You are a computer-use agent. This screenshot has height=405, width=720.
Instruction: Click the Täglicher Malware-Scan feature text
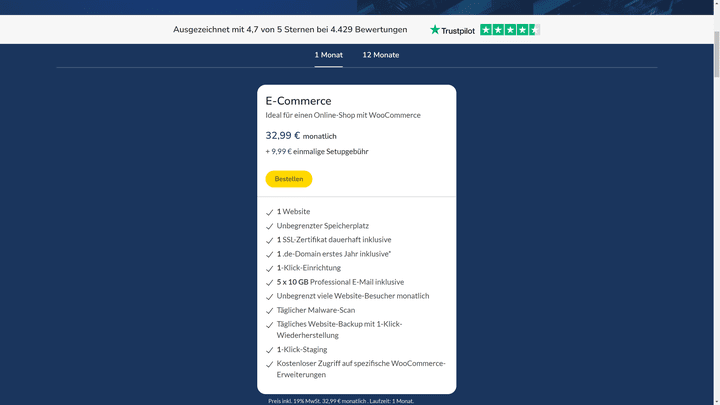(316, 310)
